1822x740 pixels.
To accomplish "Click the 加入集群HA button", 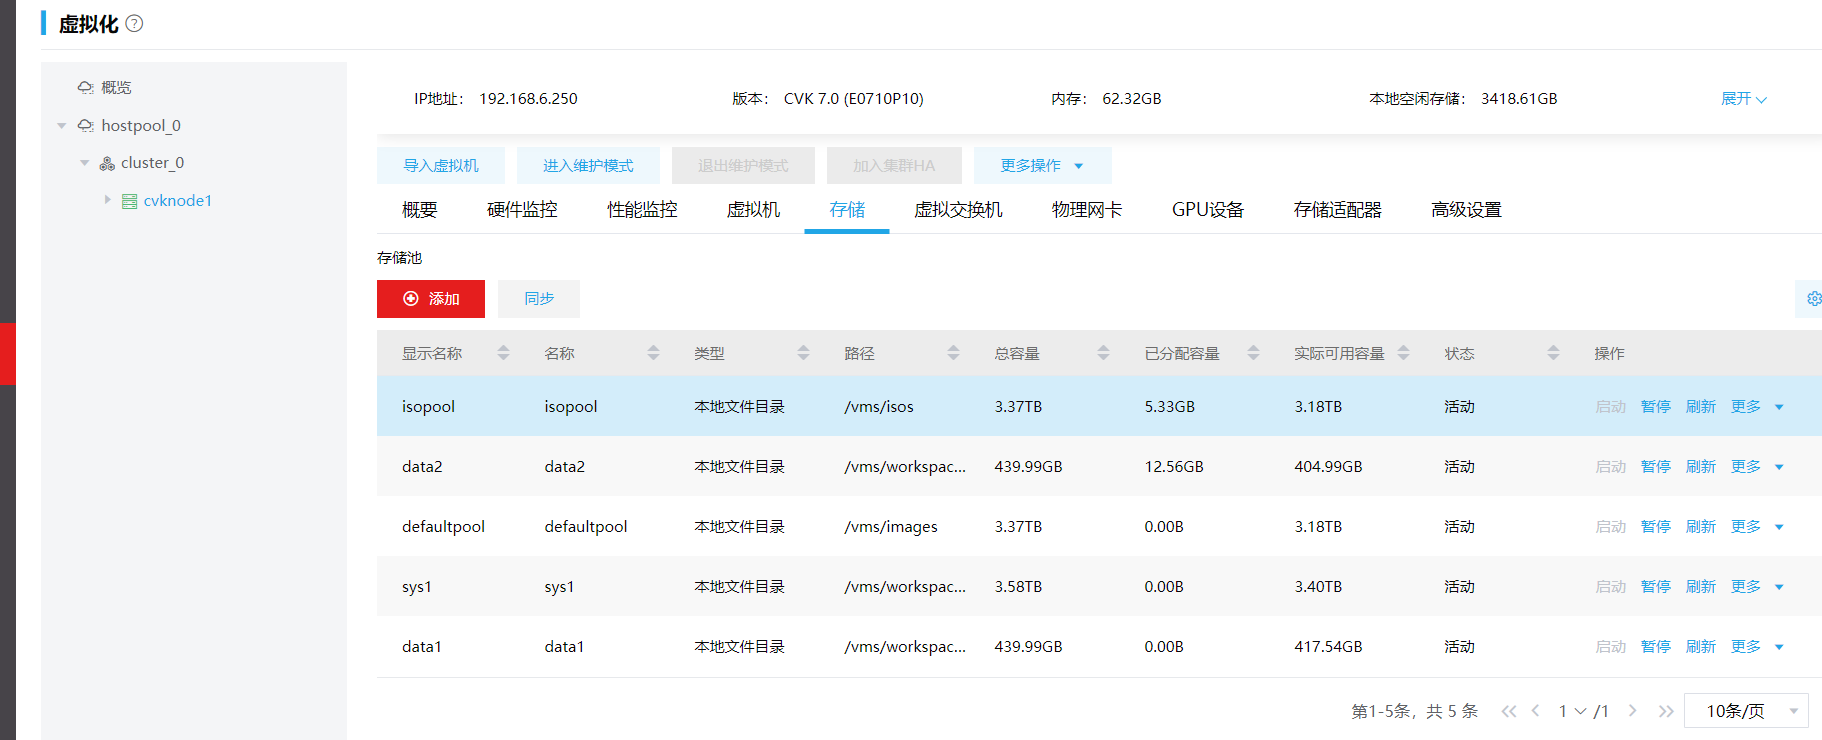I will click(x=894, y=166).
